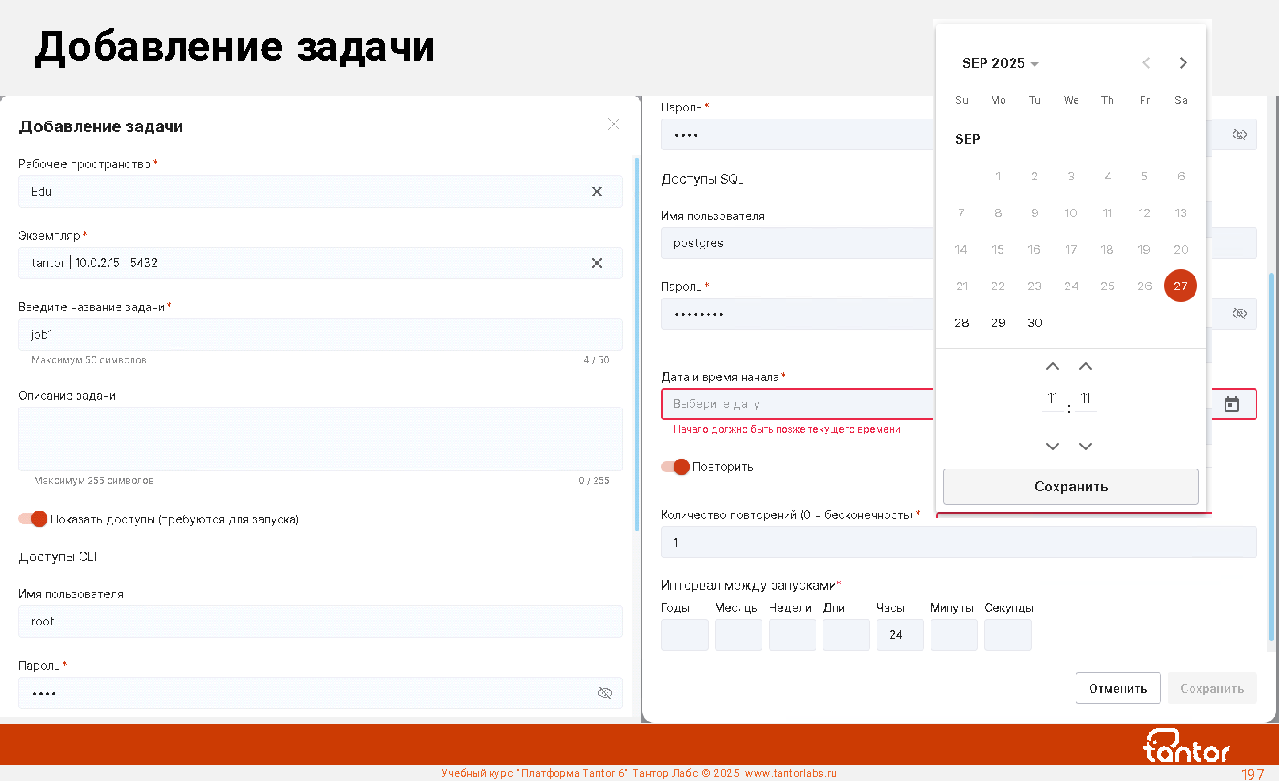
Task: Click the Отменить button
Action: pyautogui.click(x=1117, y=688)
